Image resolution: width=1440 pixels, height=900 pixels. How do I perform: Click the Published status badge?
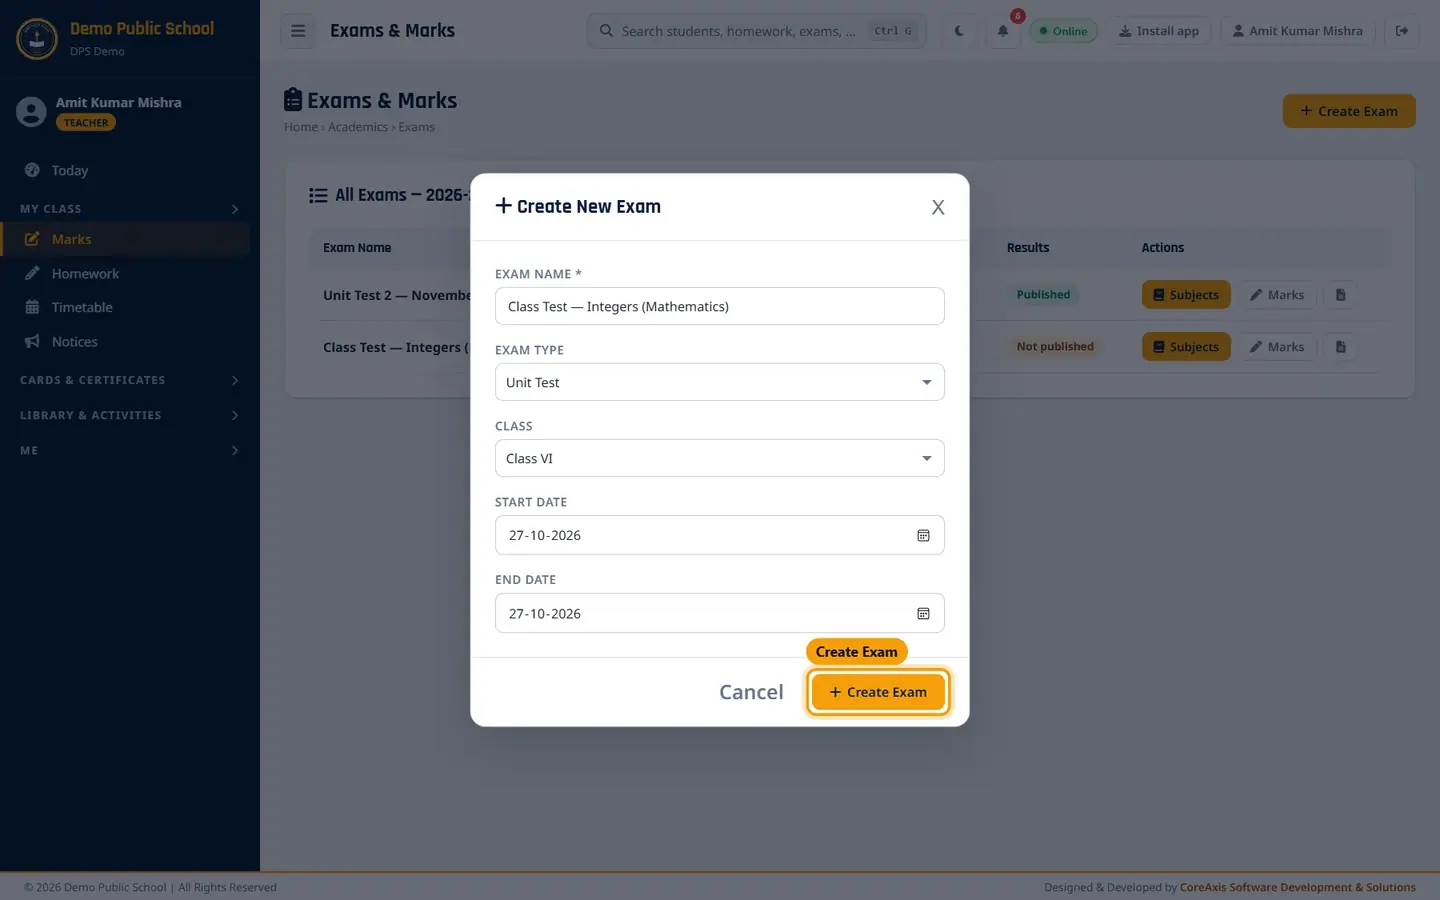pyautogui.click(x=1043, y=295)
